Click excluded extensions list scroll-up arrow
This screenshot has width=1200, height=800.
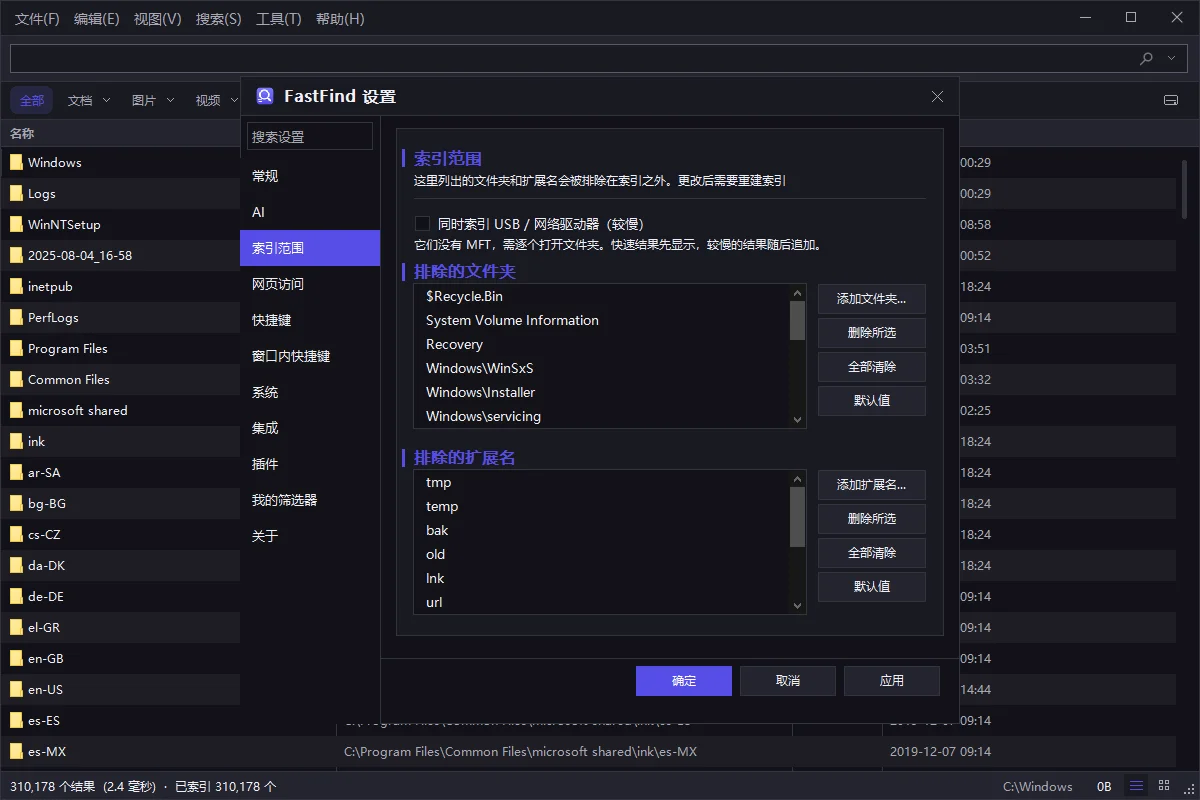797,479
